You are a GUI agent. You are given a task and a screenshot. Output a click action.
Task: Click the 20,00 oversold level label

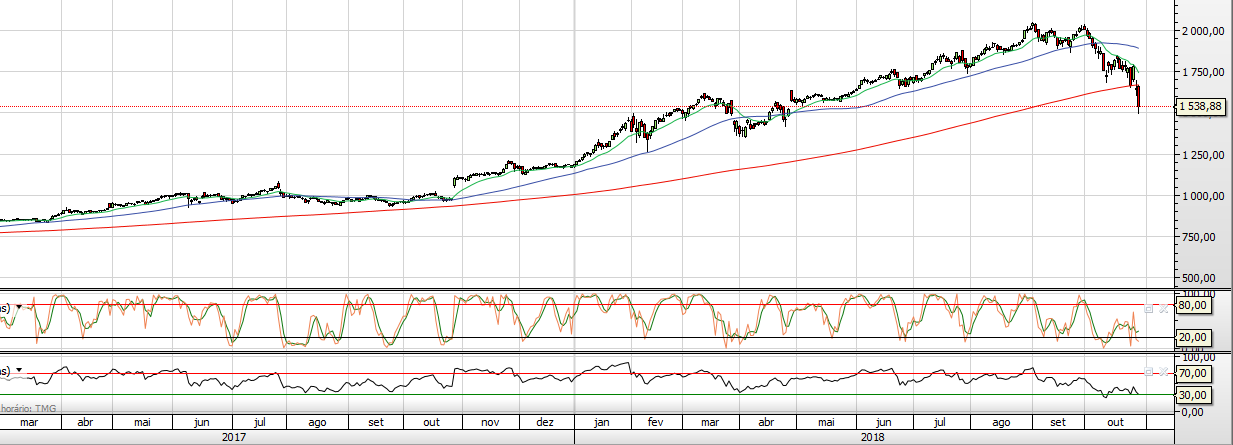point(1196,337)
